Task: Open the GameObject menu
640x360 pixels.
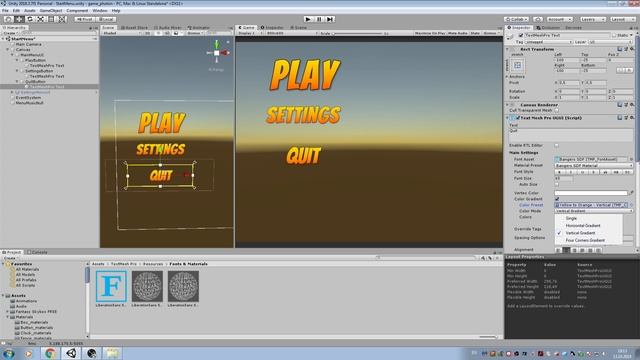Action: click(51, 11)
